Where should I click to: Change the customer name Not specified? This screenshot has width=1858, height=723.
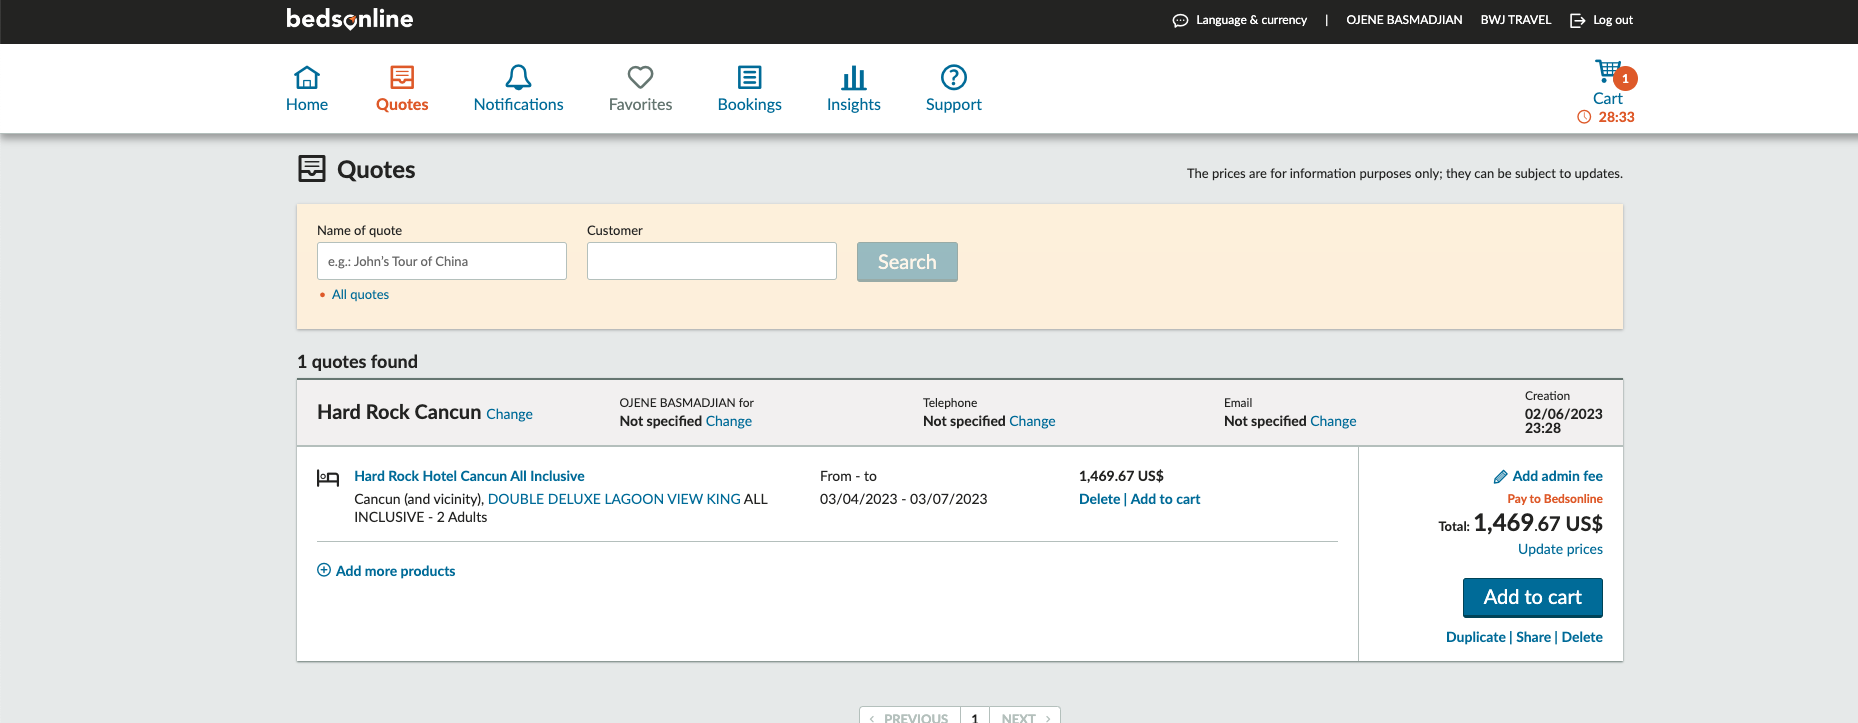coord(729,421)
